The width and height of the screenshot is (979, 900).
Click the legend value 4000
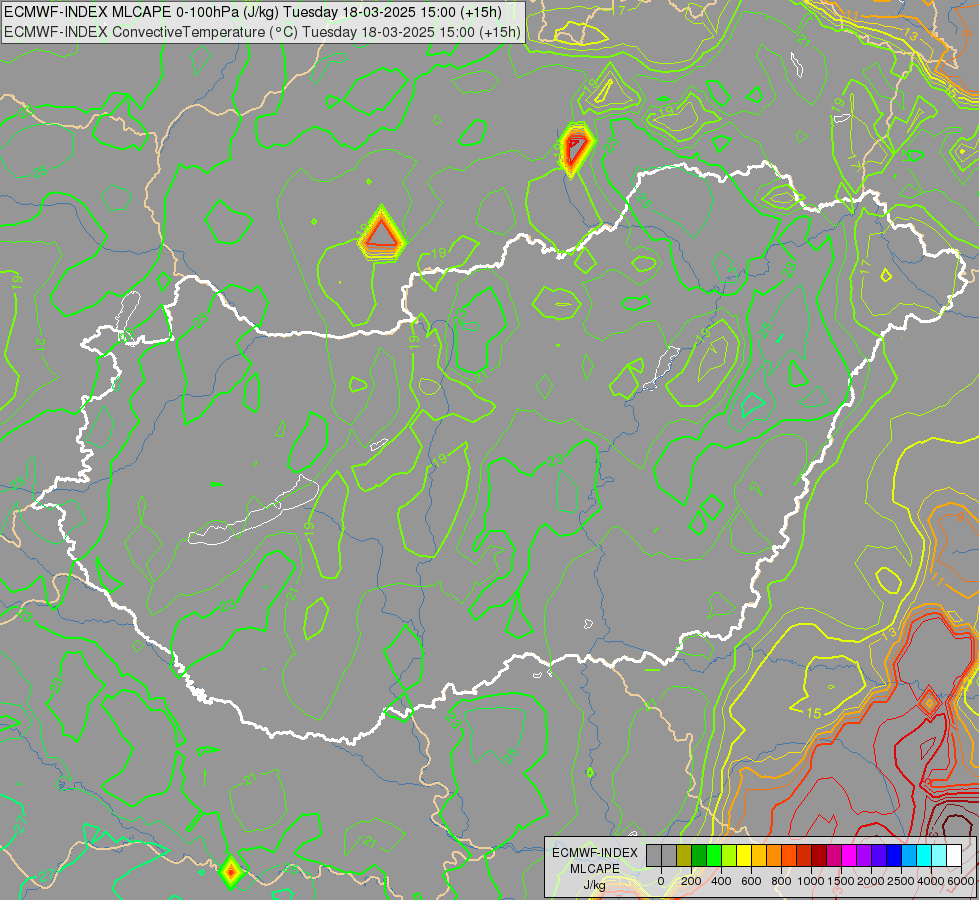click(x=931, y=881)
